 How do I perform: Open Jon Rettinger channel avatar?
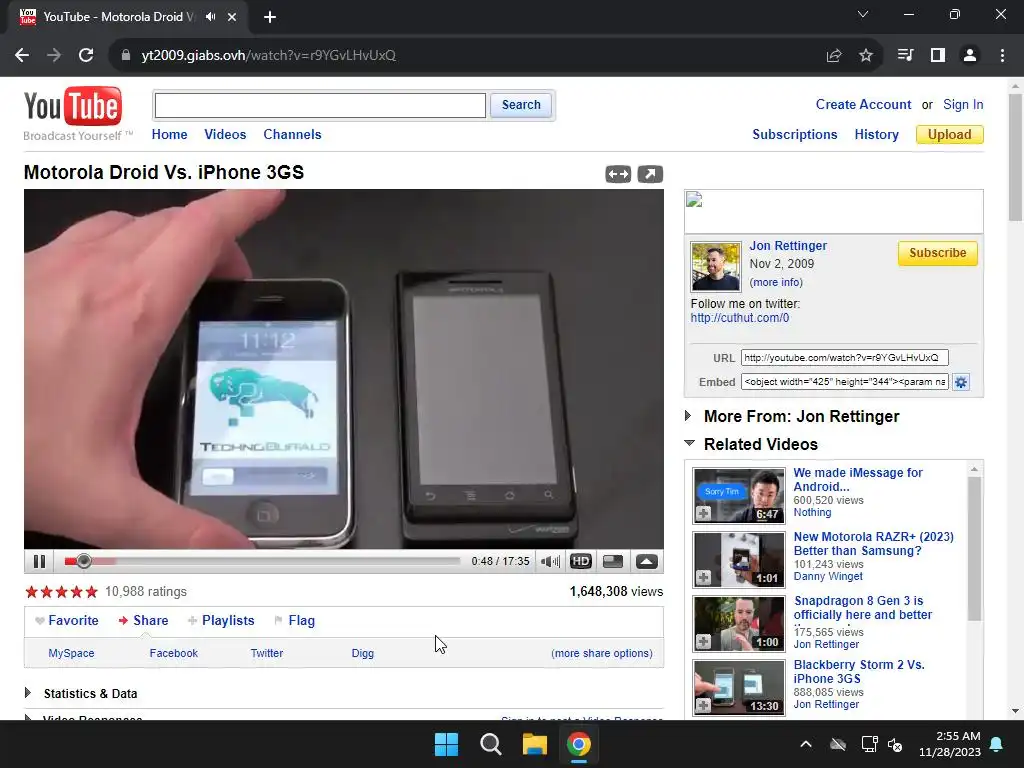716,266
